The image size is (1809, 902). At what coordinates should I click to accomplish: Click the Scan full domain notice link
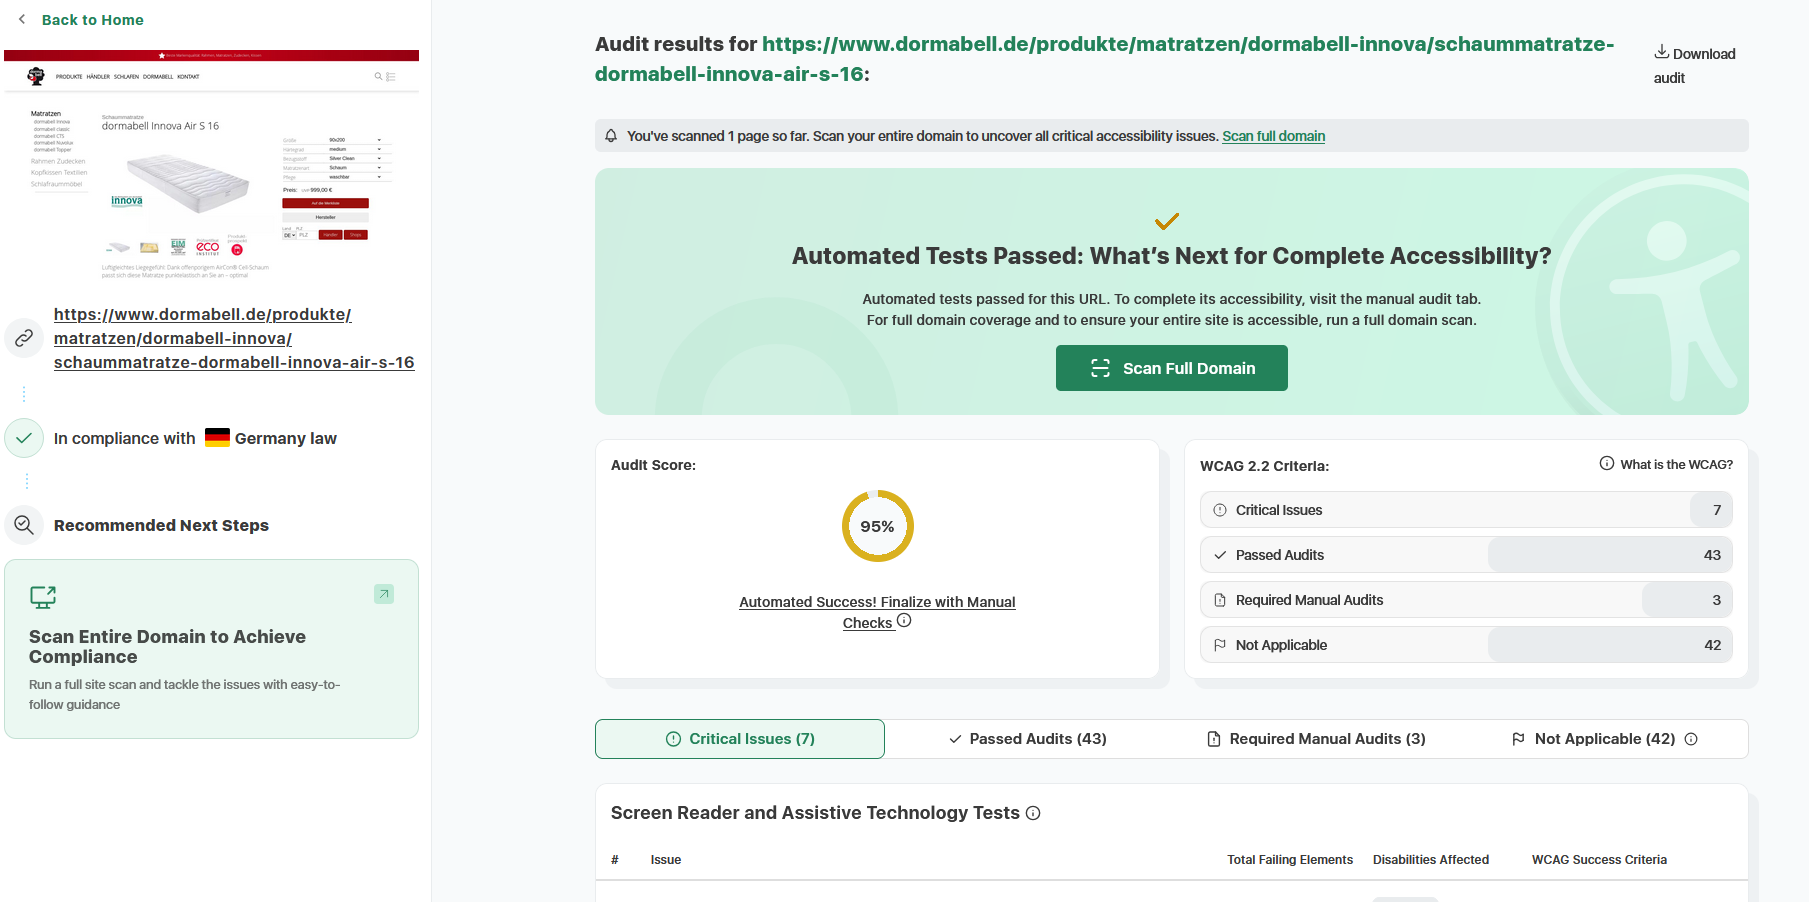pos(1273,136)
